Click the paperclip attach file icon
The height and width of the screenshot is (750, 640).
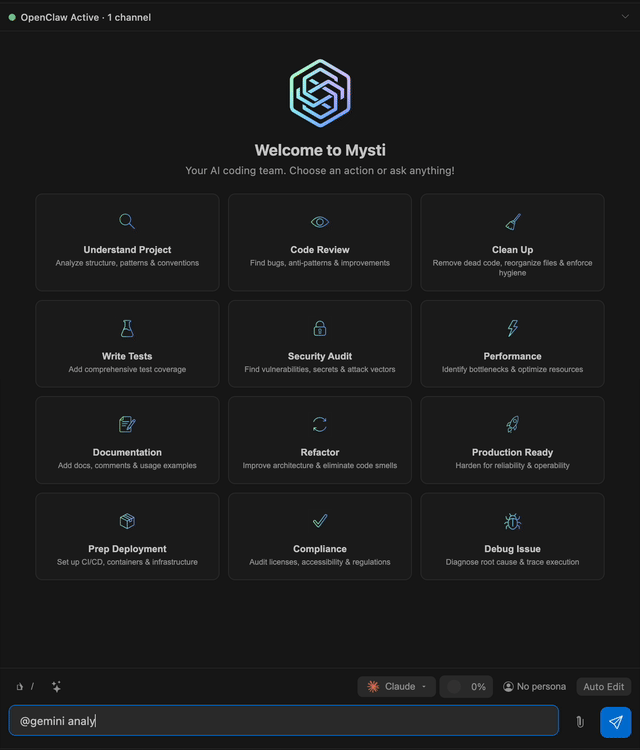click(x=580, y=722)
